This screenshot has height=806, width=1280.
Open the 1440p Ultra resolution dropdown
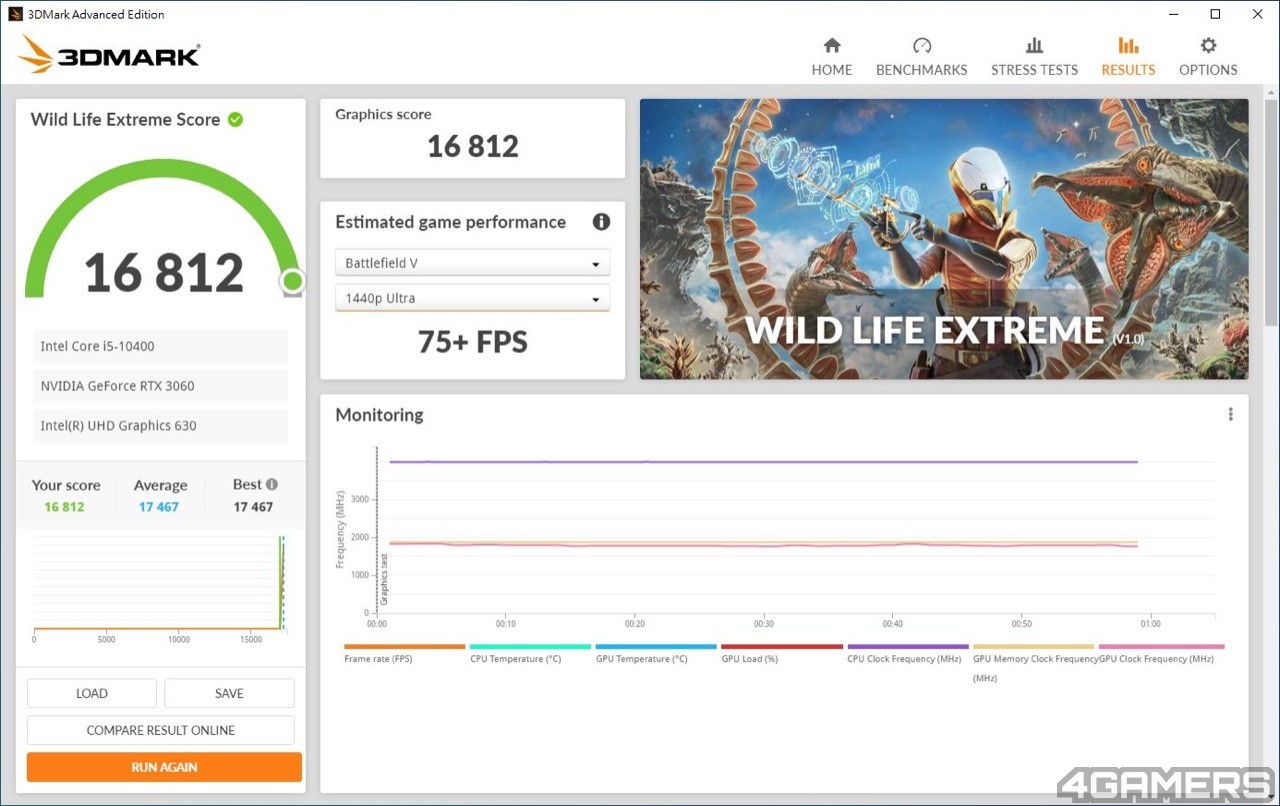[x=472, y=298]
